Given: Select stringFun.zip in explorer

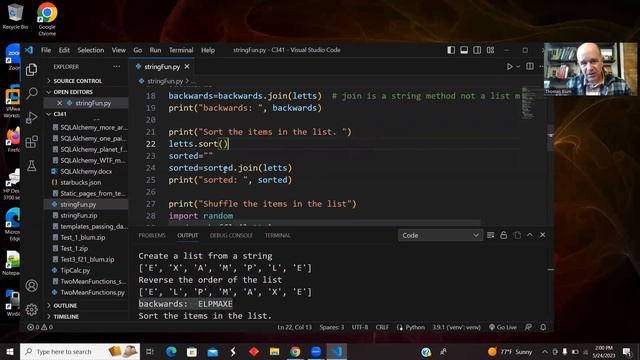Looking at the screenshot, I should click(86, 216).
